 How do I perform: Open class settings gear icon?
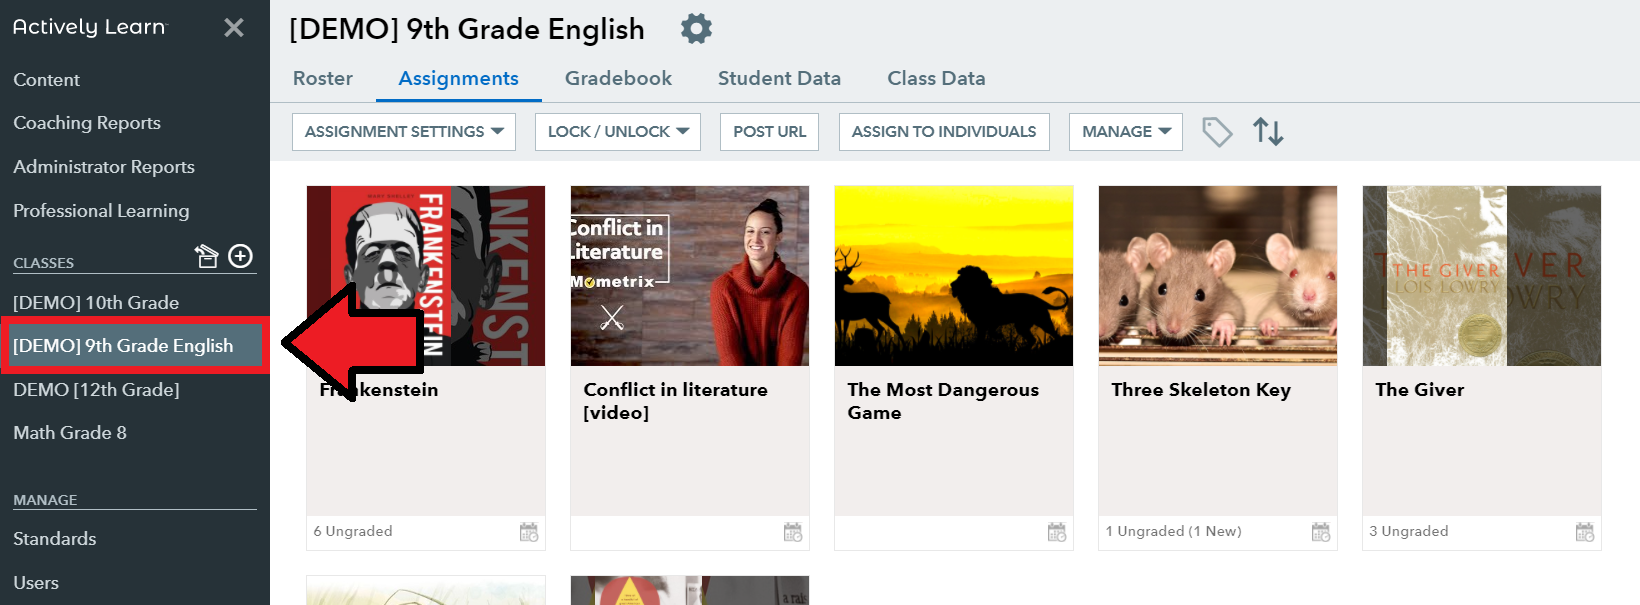click(696, 29)
